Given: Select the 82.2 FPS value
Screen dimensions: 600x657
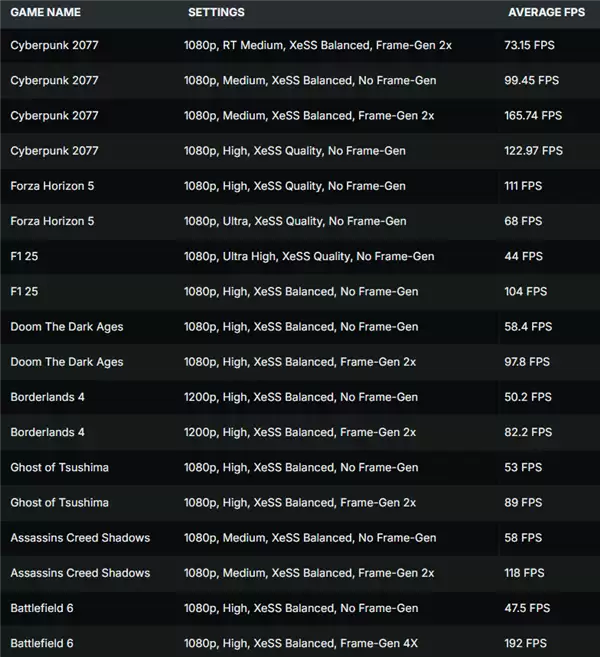Looking at the screenshot, I should [528, 432].
